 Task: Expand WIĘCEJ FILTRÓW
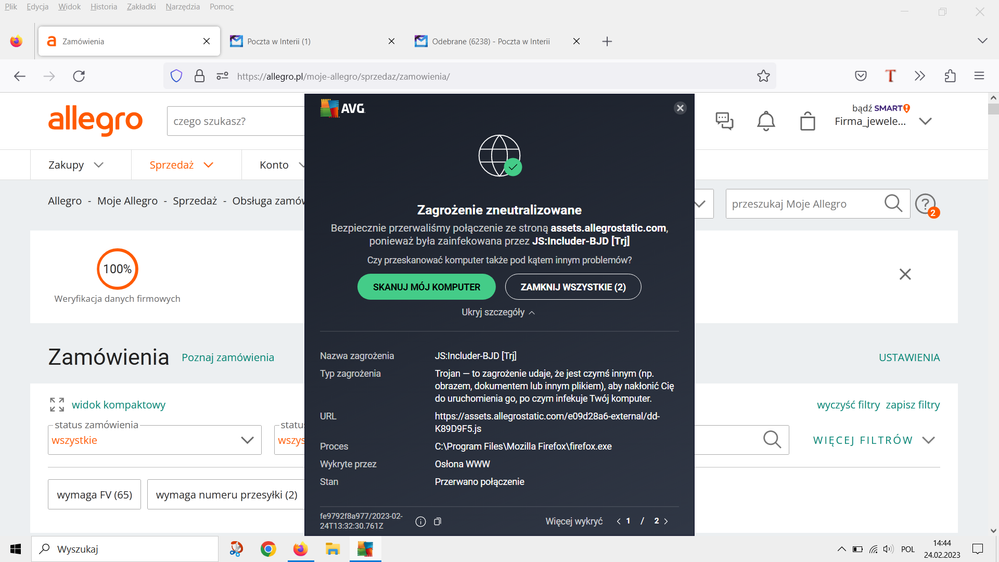click(873, 440)
